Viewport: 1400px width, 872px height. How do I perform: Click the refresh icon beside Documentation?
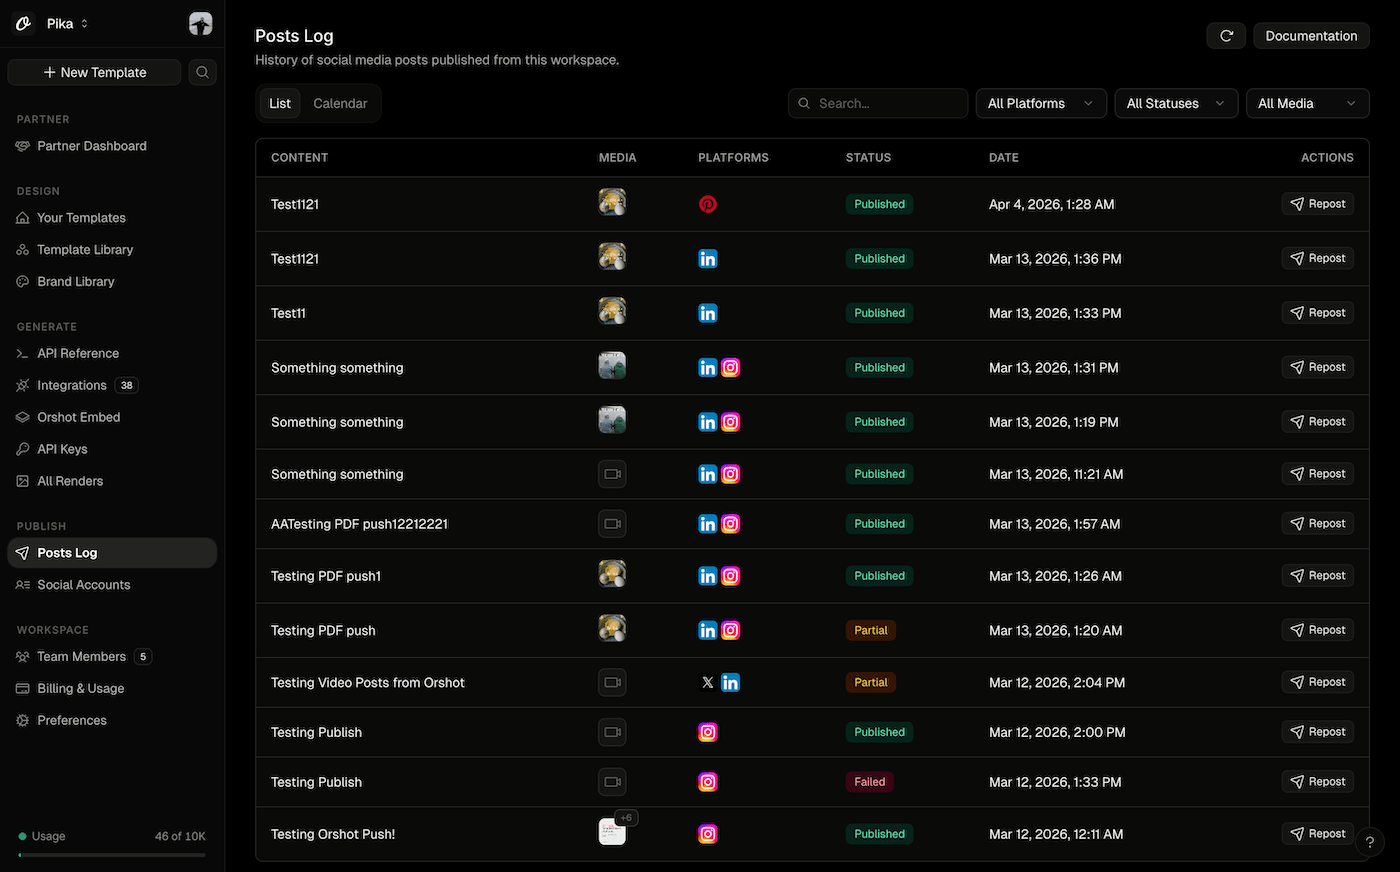pos(1226,36)
